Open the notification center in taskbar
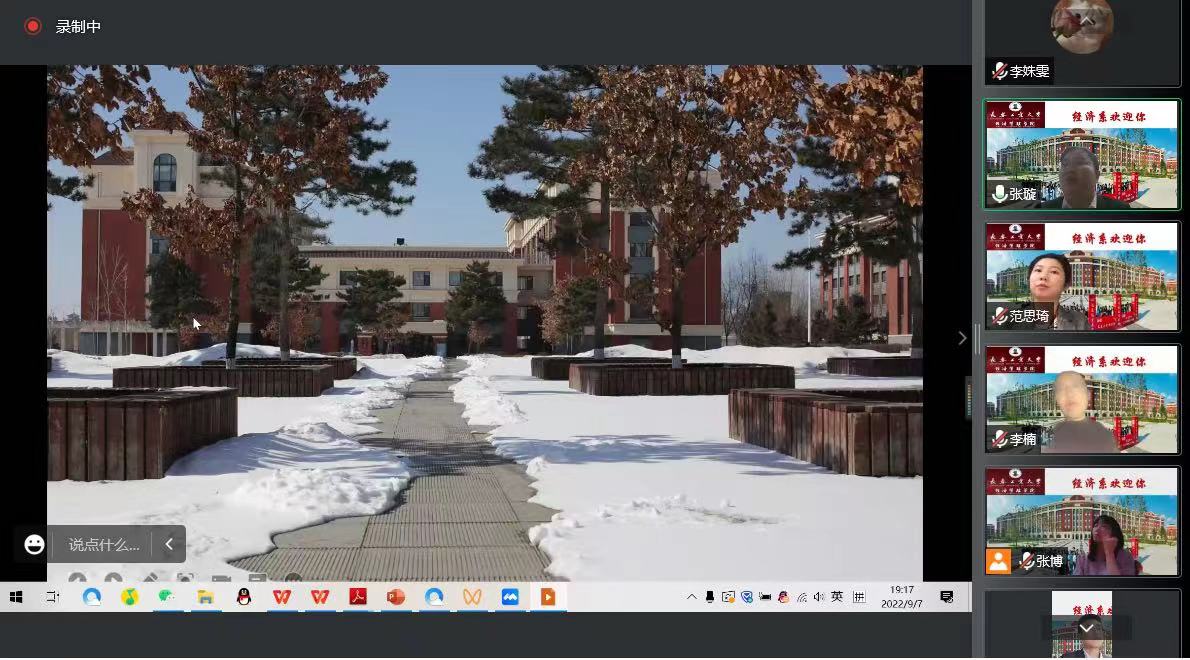This screenshot has height=660, width=1190. [x=946, y=597]
